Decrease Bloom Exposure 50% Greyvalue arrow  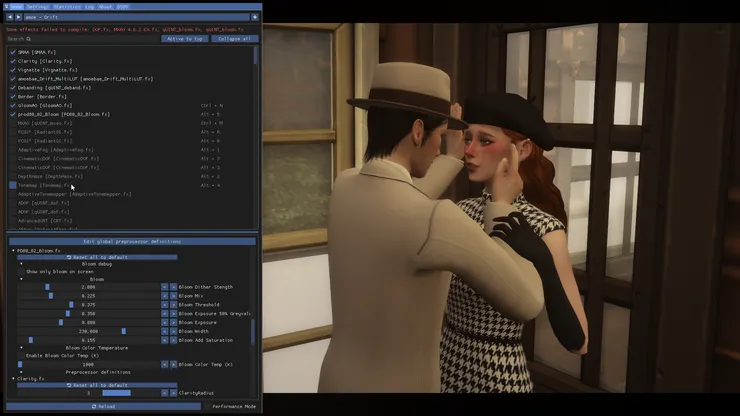(164, 314)
